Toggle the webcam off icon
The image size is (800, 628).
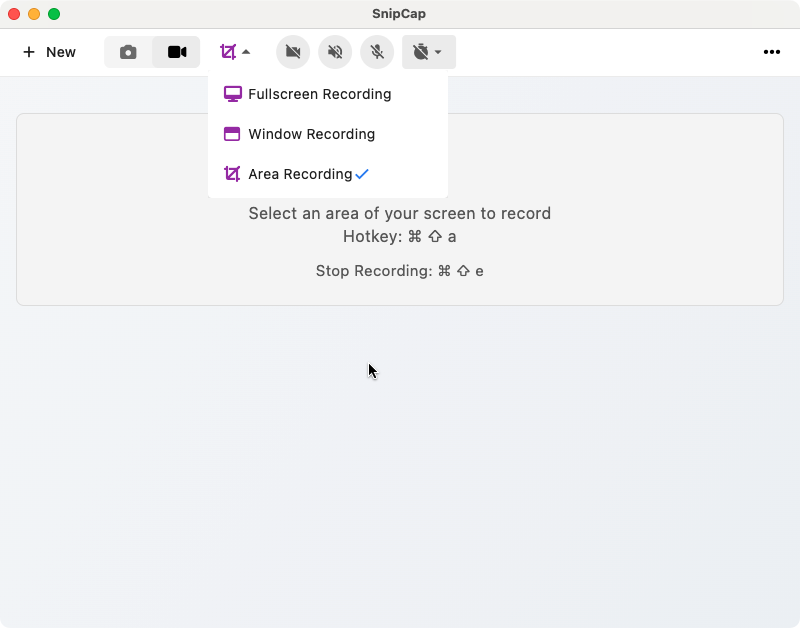pos(293,52)
